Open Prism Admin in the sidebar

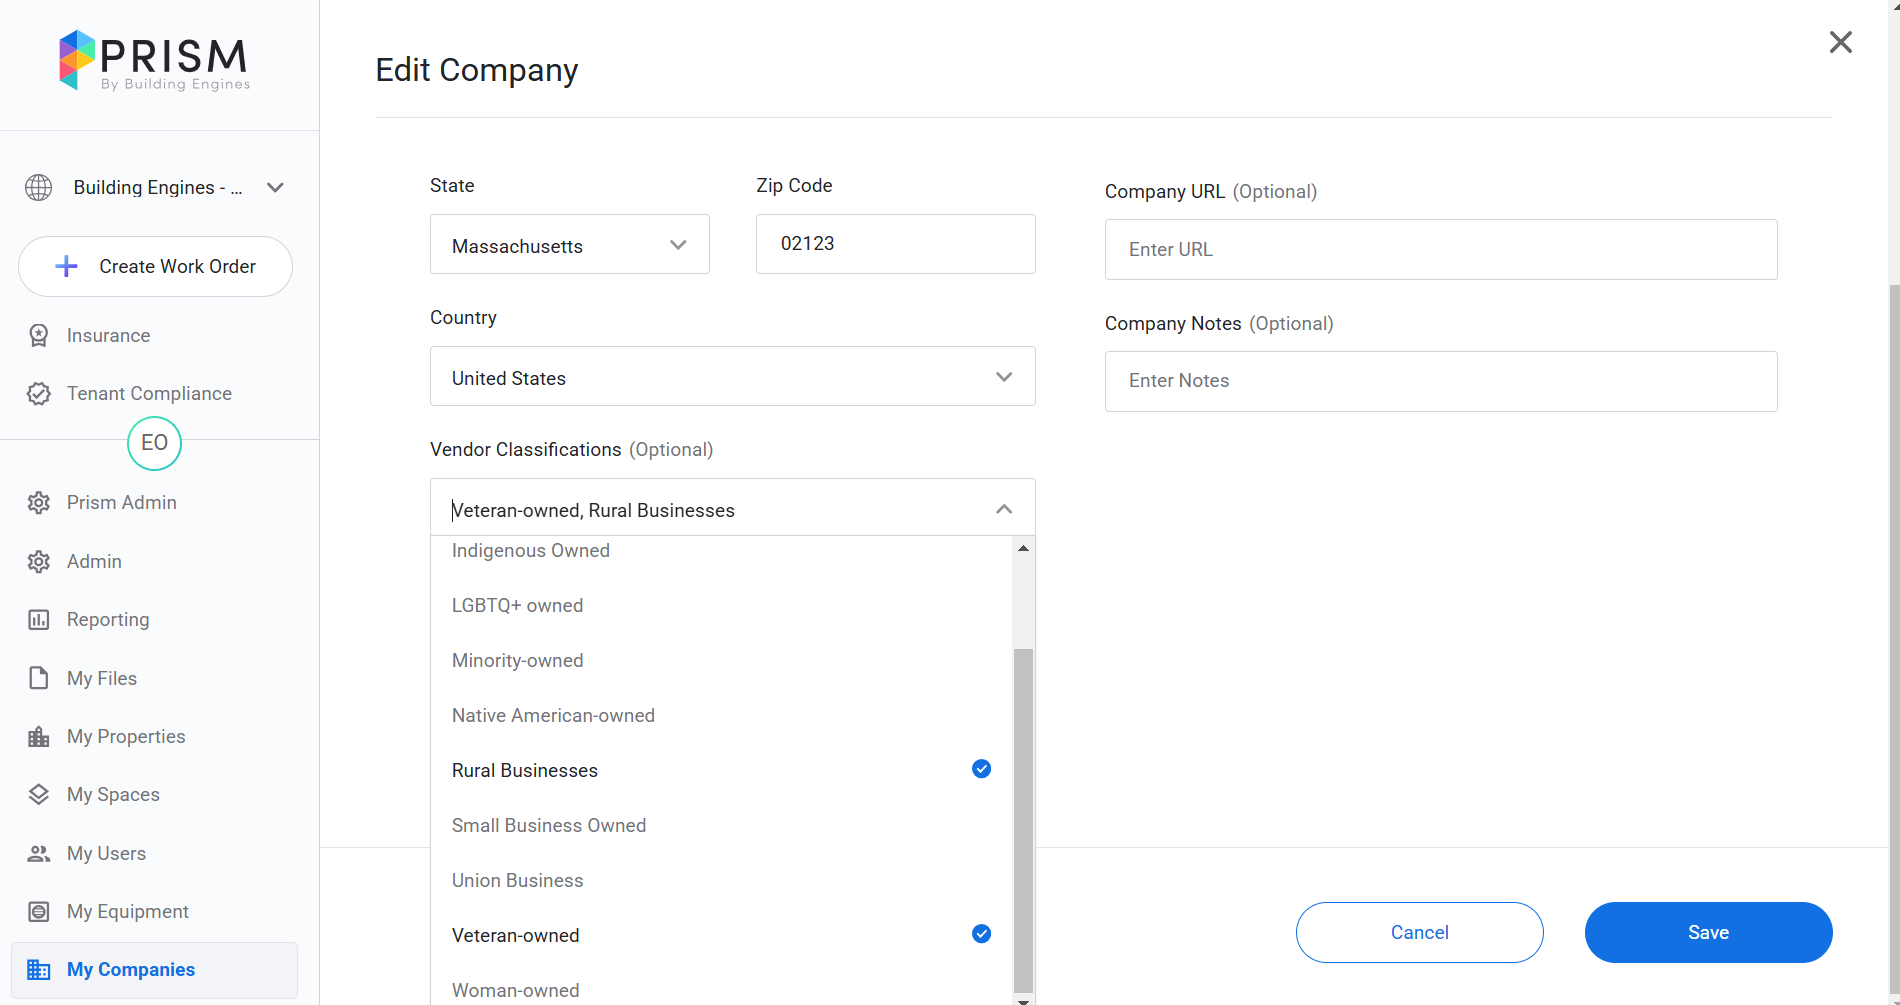(121, 503)
